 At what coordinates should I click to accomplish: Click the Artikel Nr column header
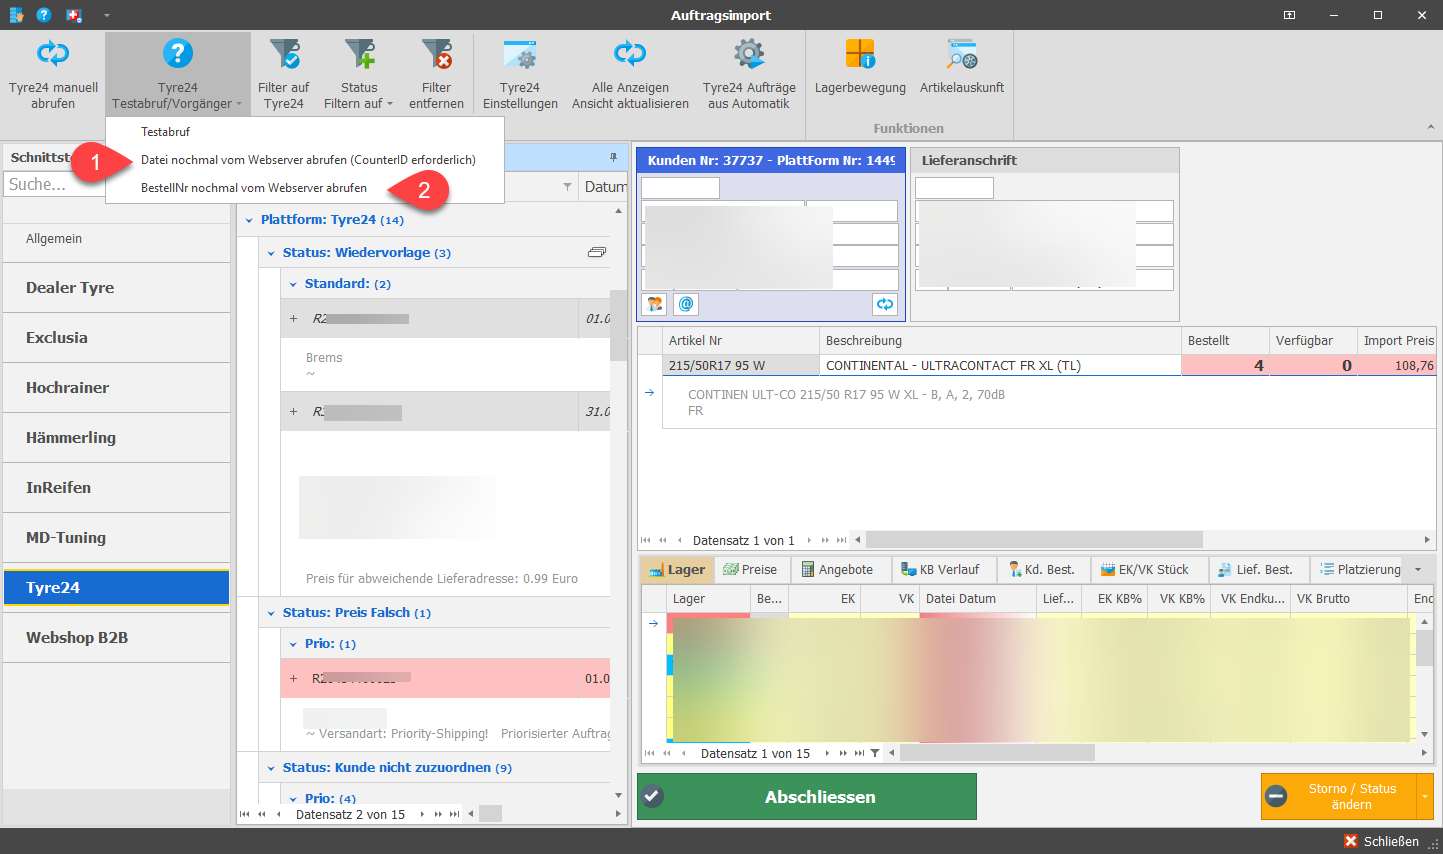pos(740,341)
